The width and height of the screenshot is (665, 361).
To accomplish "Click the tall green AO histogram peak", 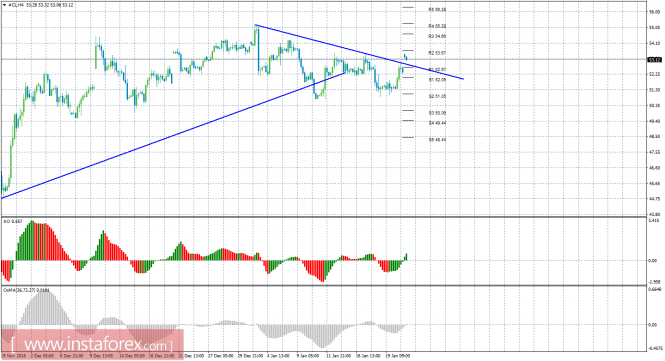I will pyautogui.click(x=31, y=241).
